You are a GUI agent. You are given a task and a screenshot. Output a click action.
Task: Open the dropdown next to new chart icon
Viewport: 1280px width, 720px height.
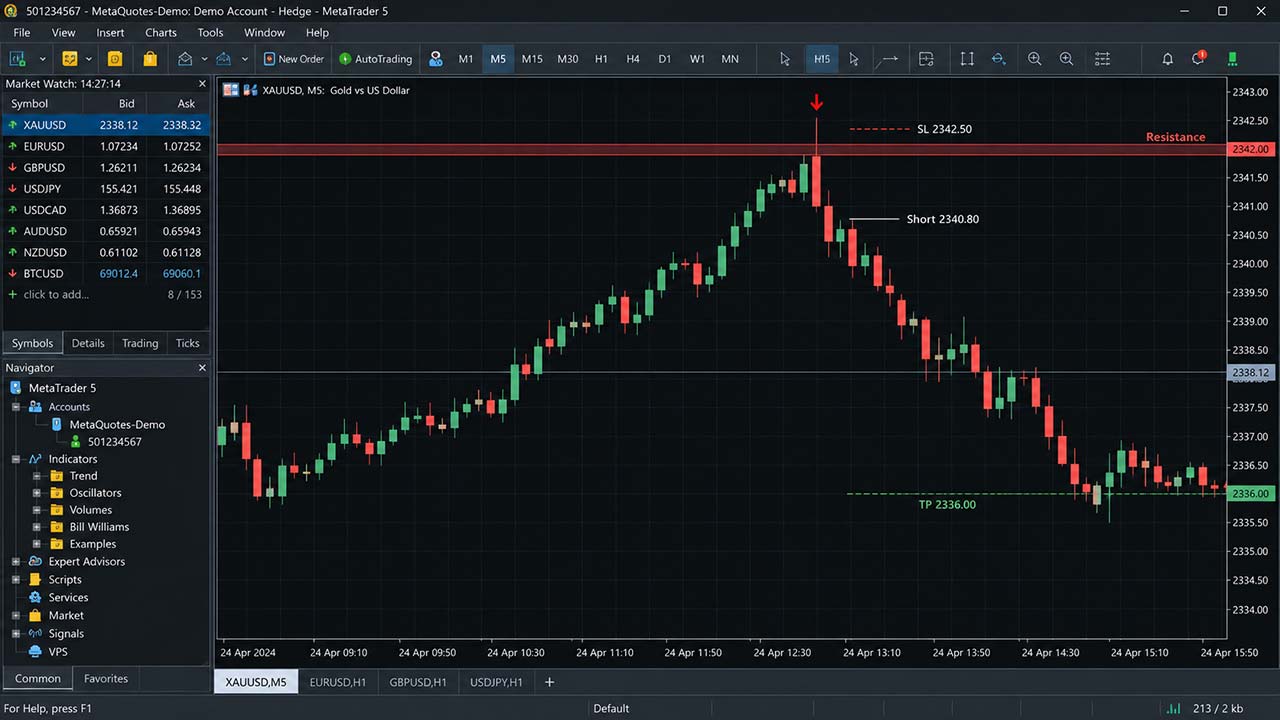pos(43,59)
